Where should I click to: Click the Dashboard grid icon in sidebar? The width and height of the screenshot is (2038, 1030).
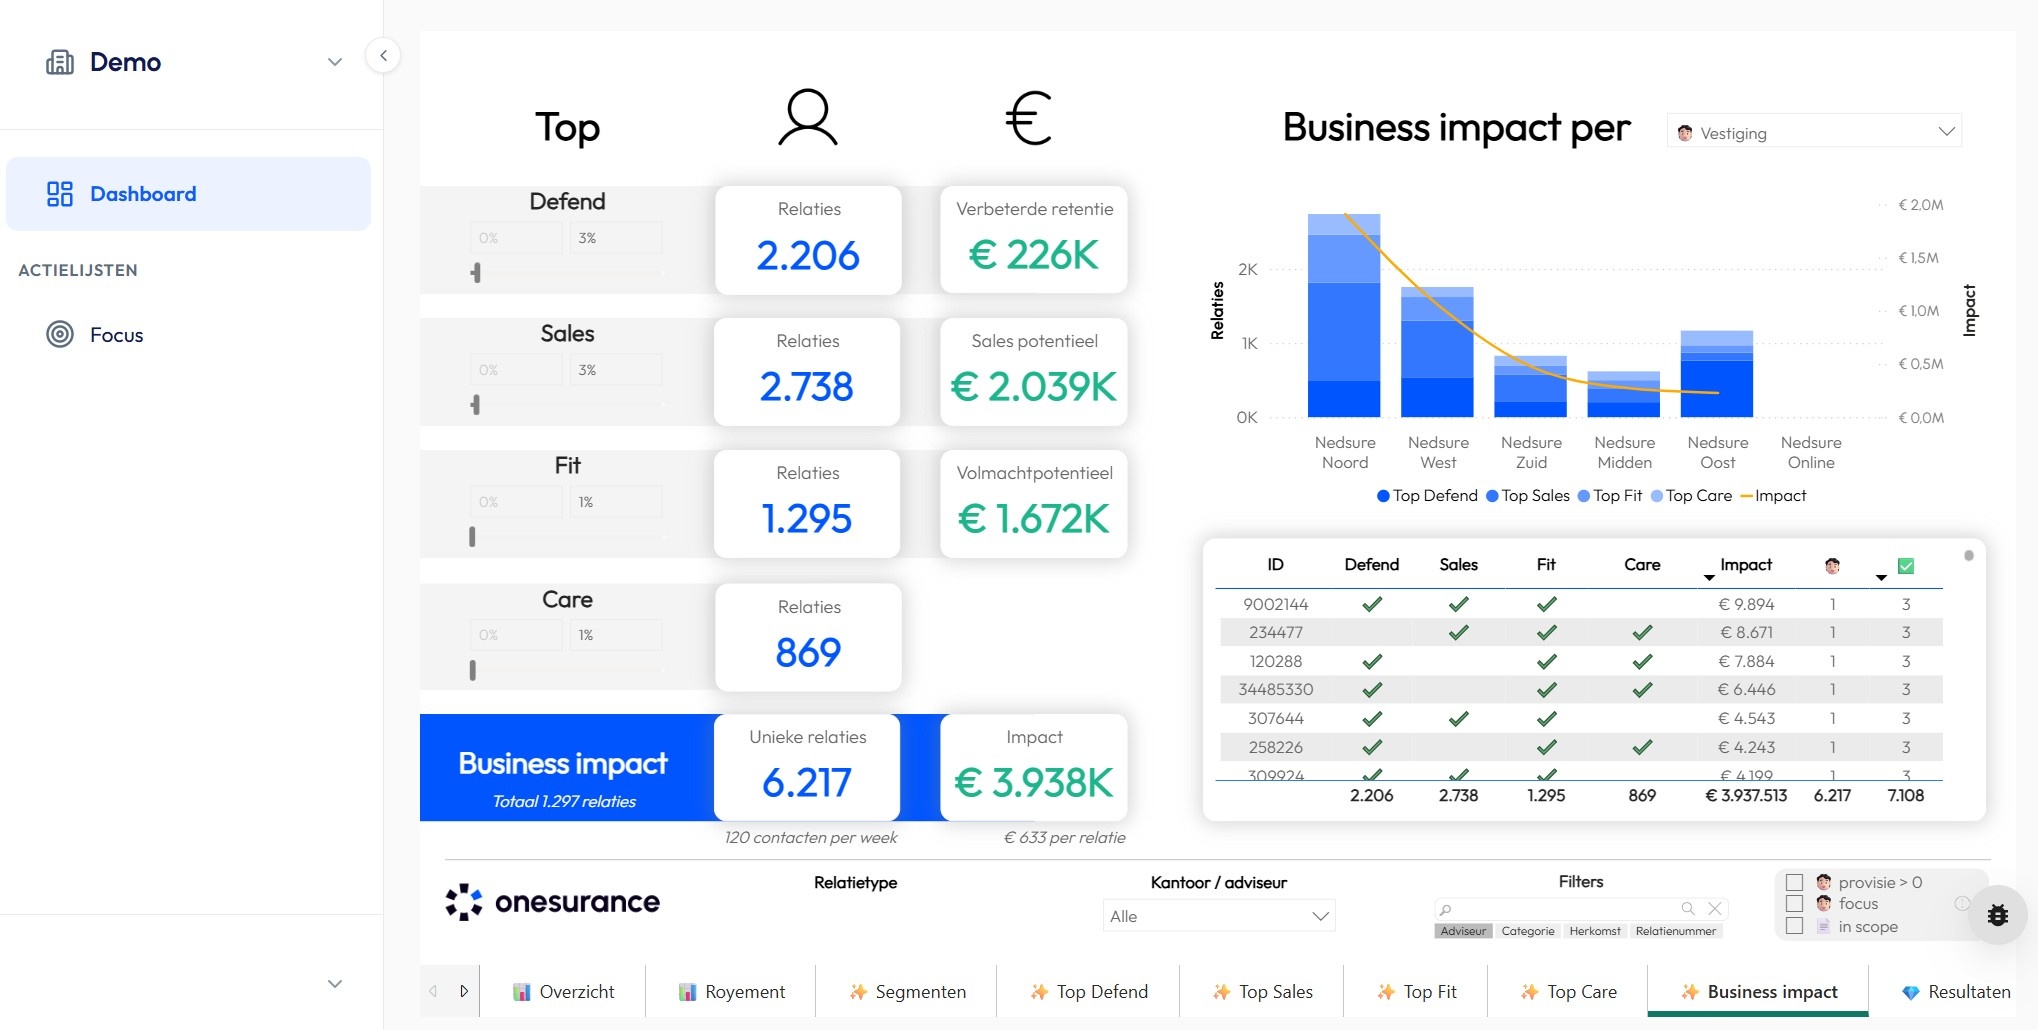coord(60,194)
